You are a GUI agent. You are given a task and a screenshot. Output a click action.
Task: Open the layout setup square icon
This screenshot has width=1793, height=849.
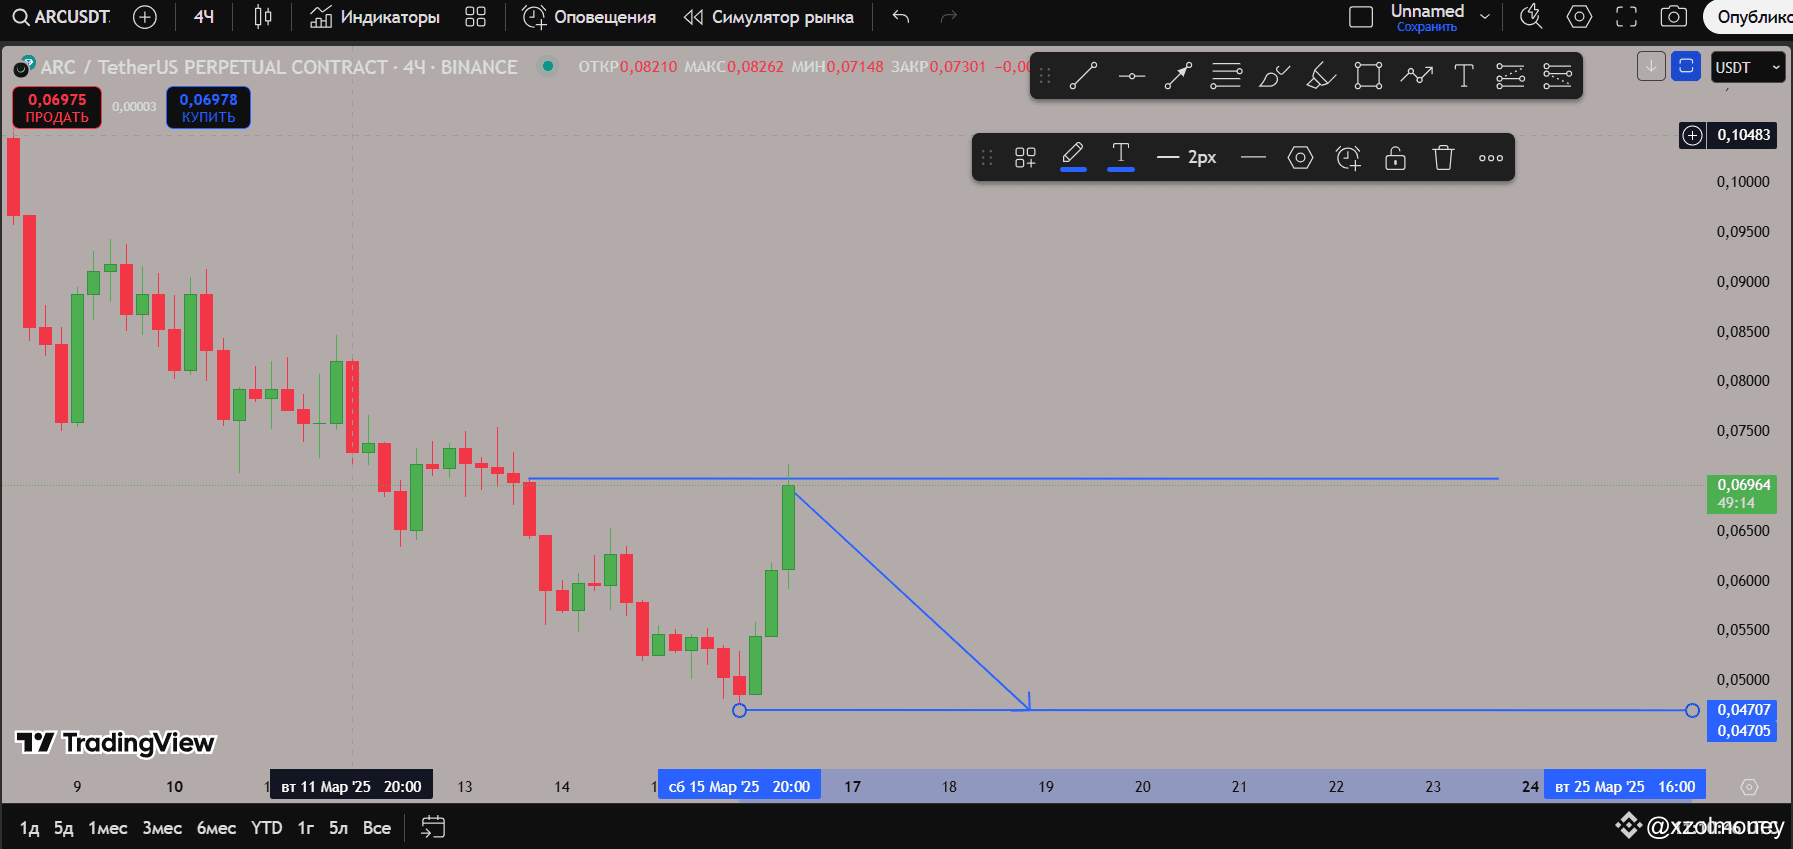1361,17
